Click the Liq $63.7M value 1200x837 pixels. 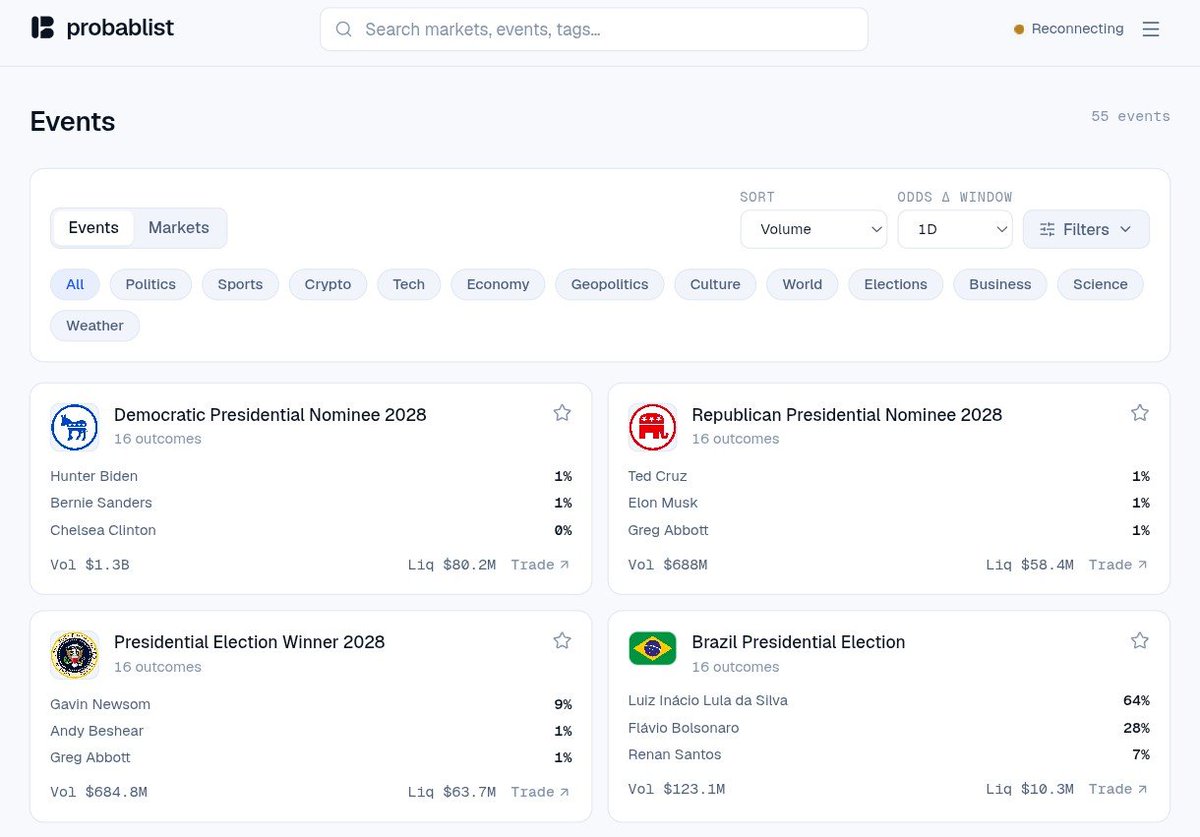point(451,792)
